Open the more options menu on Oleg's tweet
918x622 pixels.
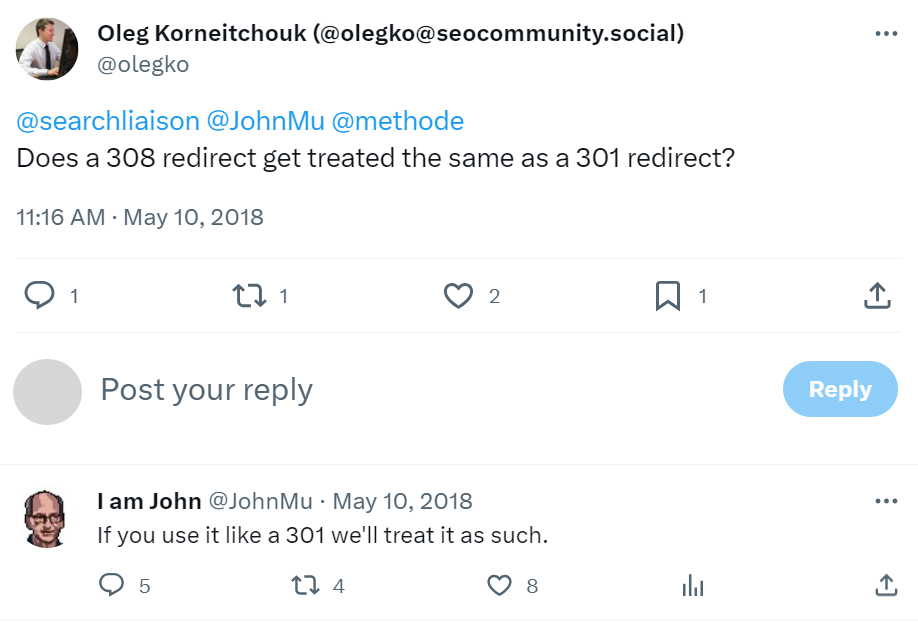(886, 33)
